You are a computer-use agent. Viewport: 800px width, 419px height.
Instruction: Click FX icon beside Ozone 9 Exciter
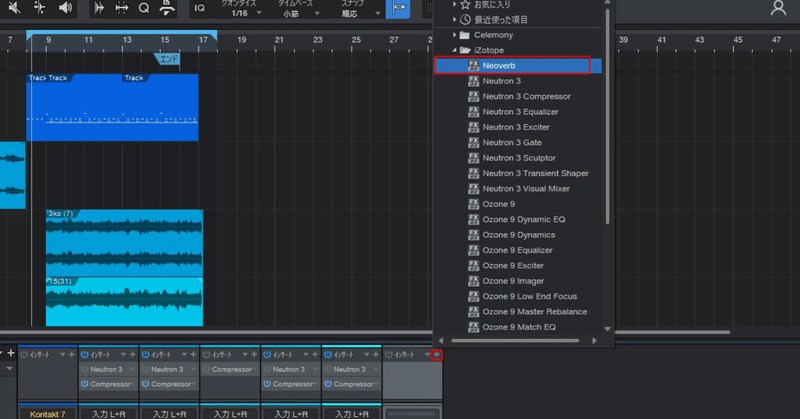pos(473,265)
